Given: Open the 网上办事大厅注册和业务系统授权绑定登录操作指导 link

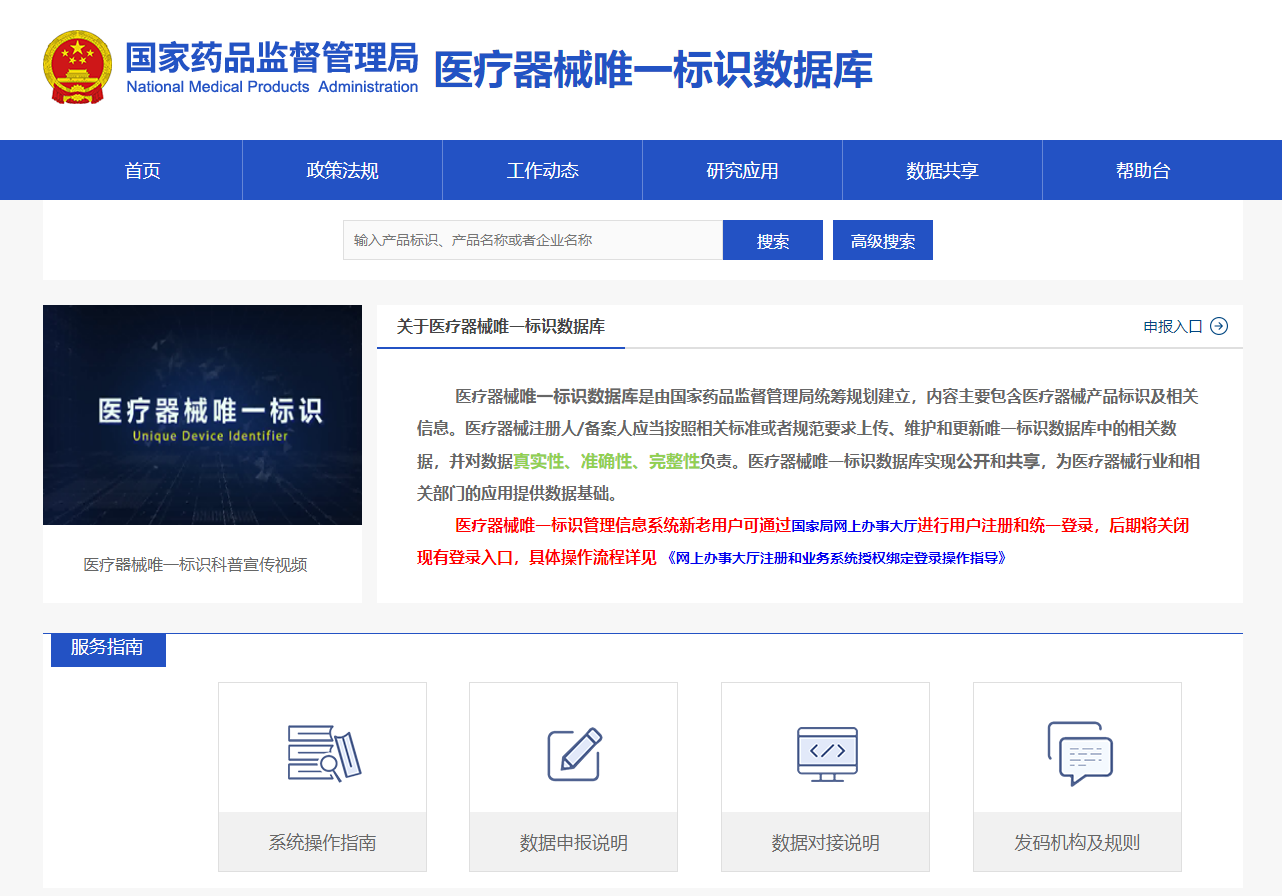Looking at the screenshot, I should (x=835, y=558).
